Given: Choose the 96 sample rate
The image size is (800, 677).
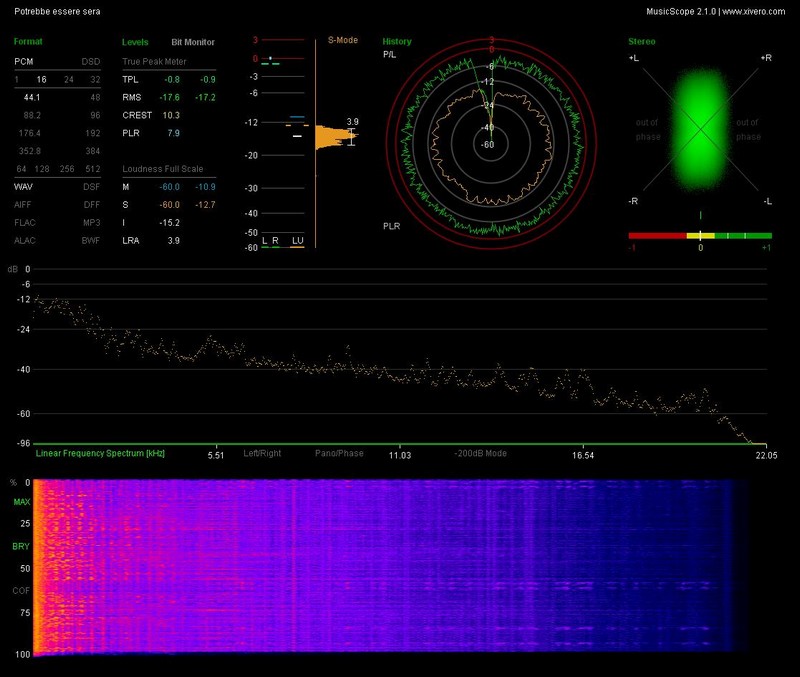Looking at the screenshot, I should [x=95, y=115].
